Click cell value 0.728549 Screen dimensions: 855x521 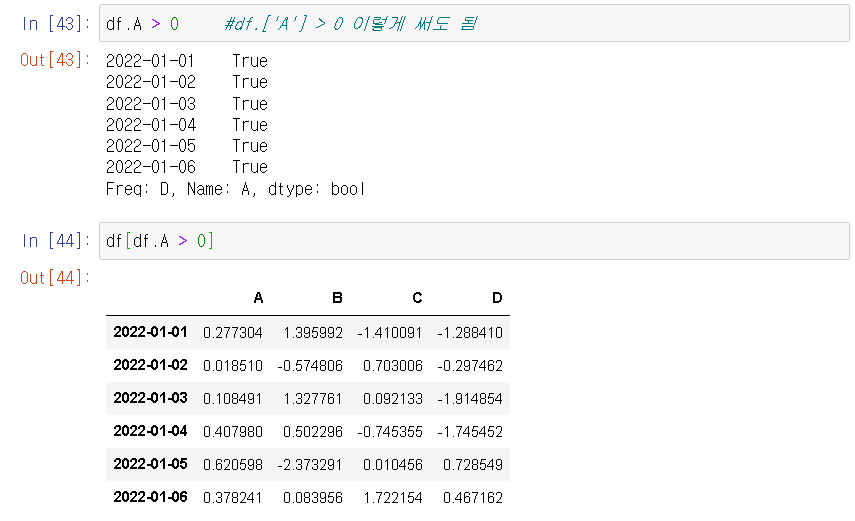[x=473, y=465]
